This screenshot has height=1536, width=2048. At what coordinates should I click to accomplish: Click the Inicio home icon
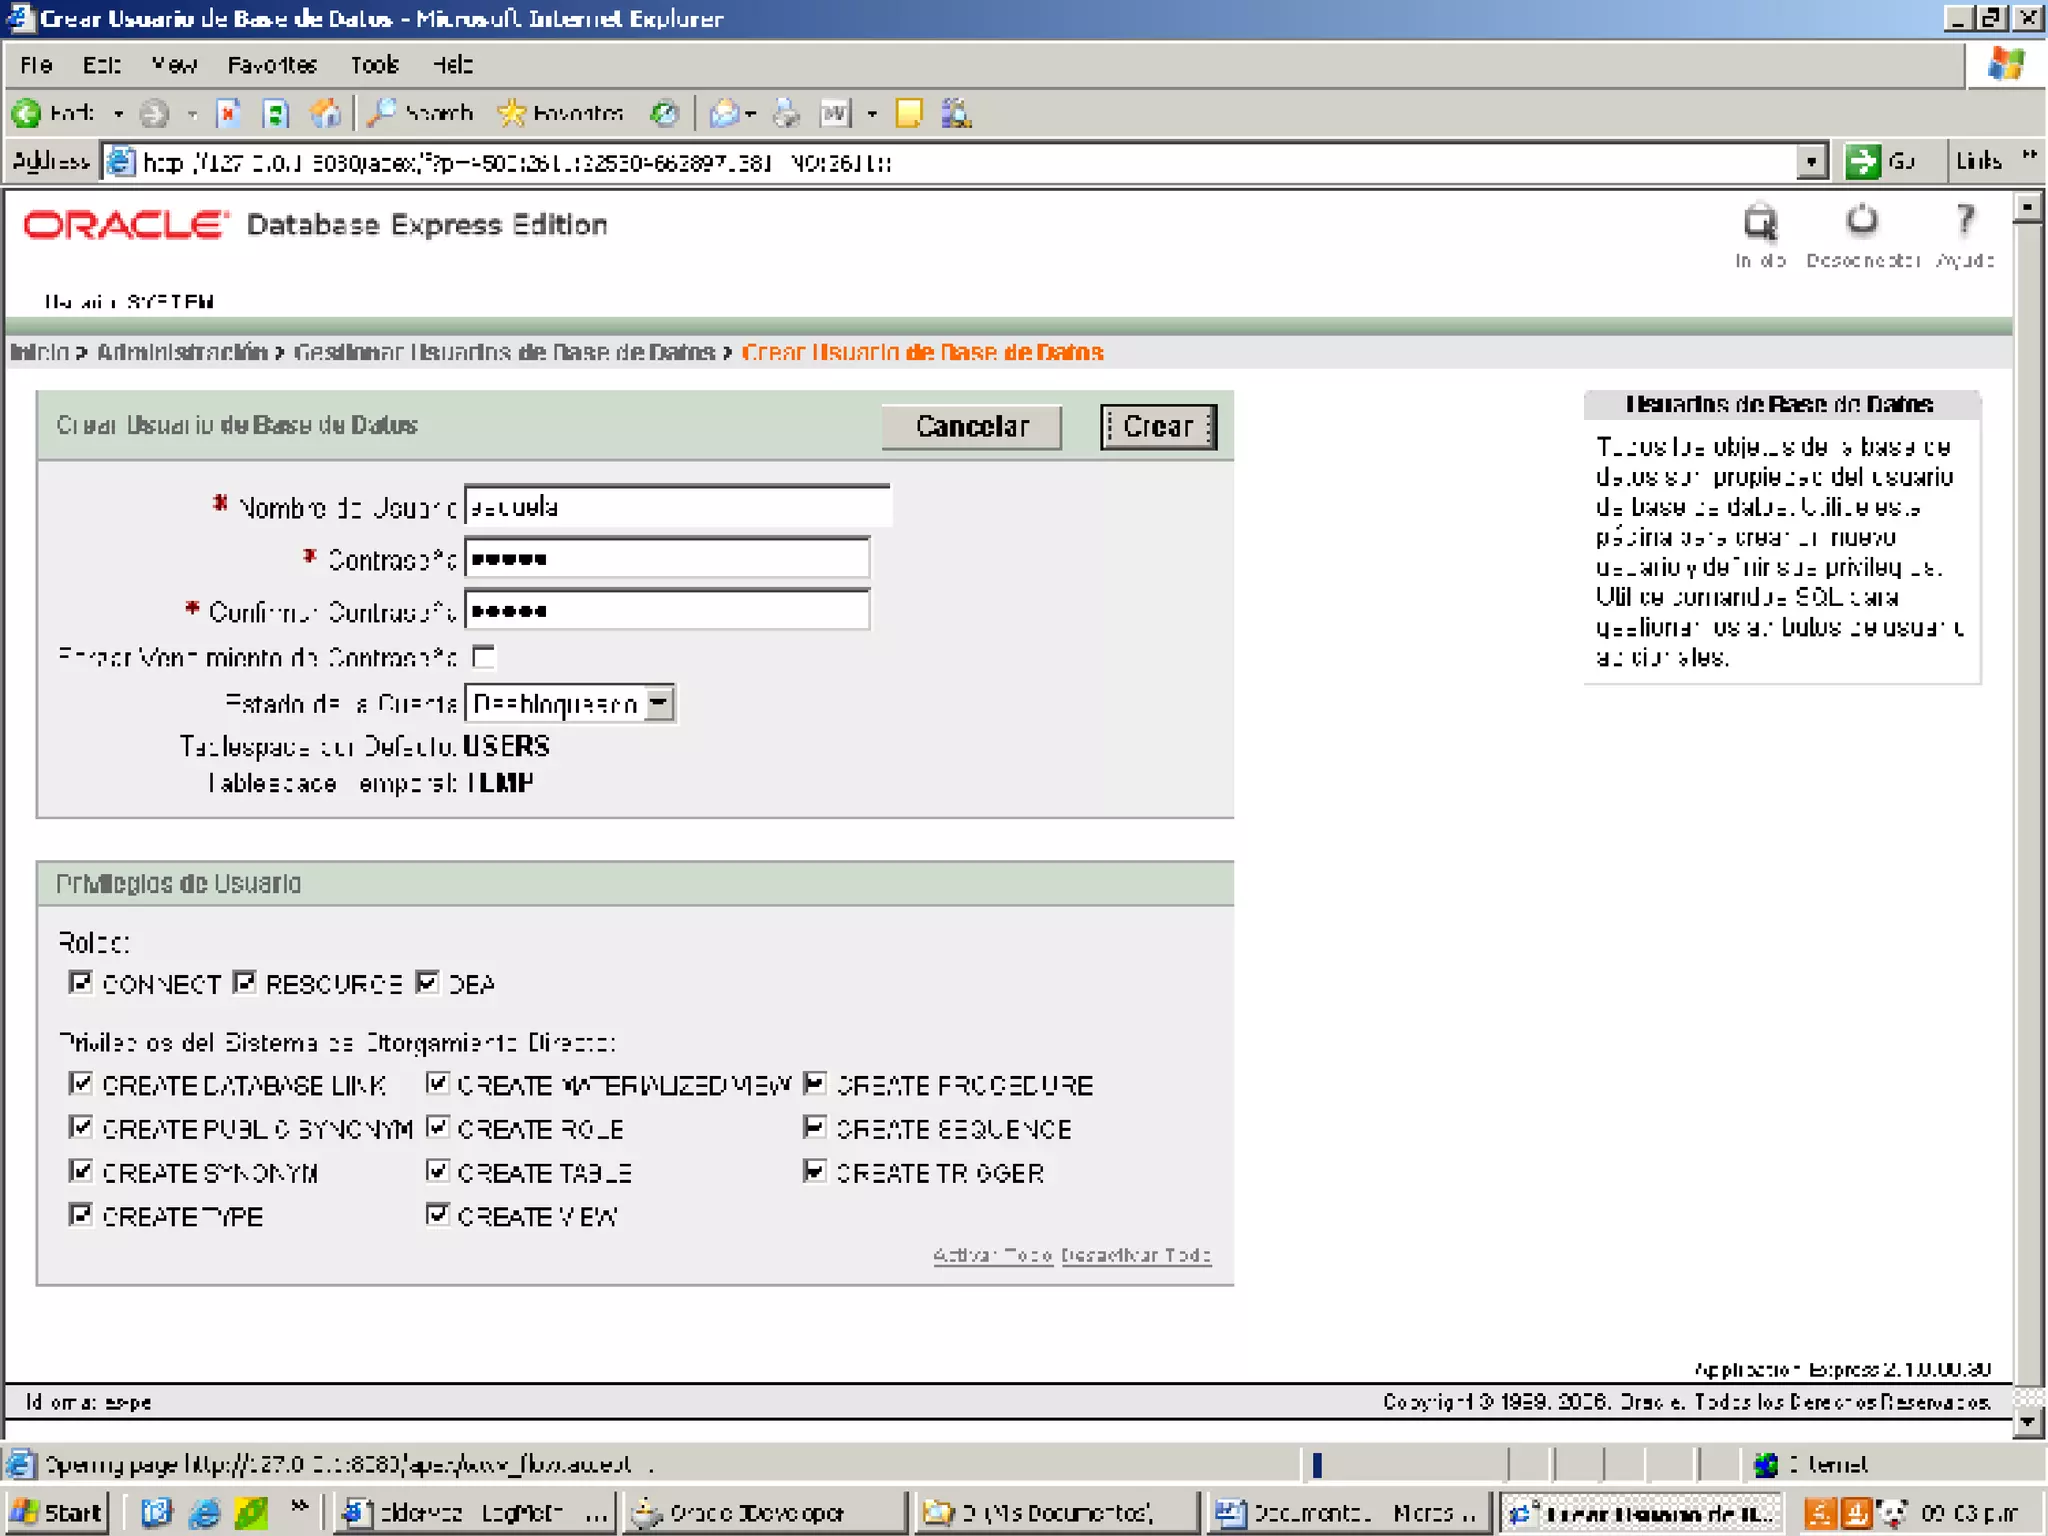pyautogui.click(x=1760, y=223)
